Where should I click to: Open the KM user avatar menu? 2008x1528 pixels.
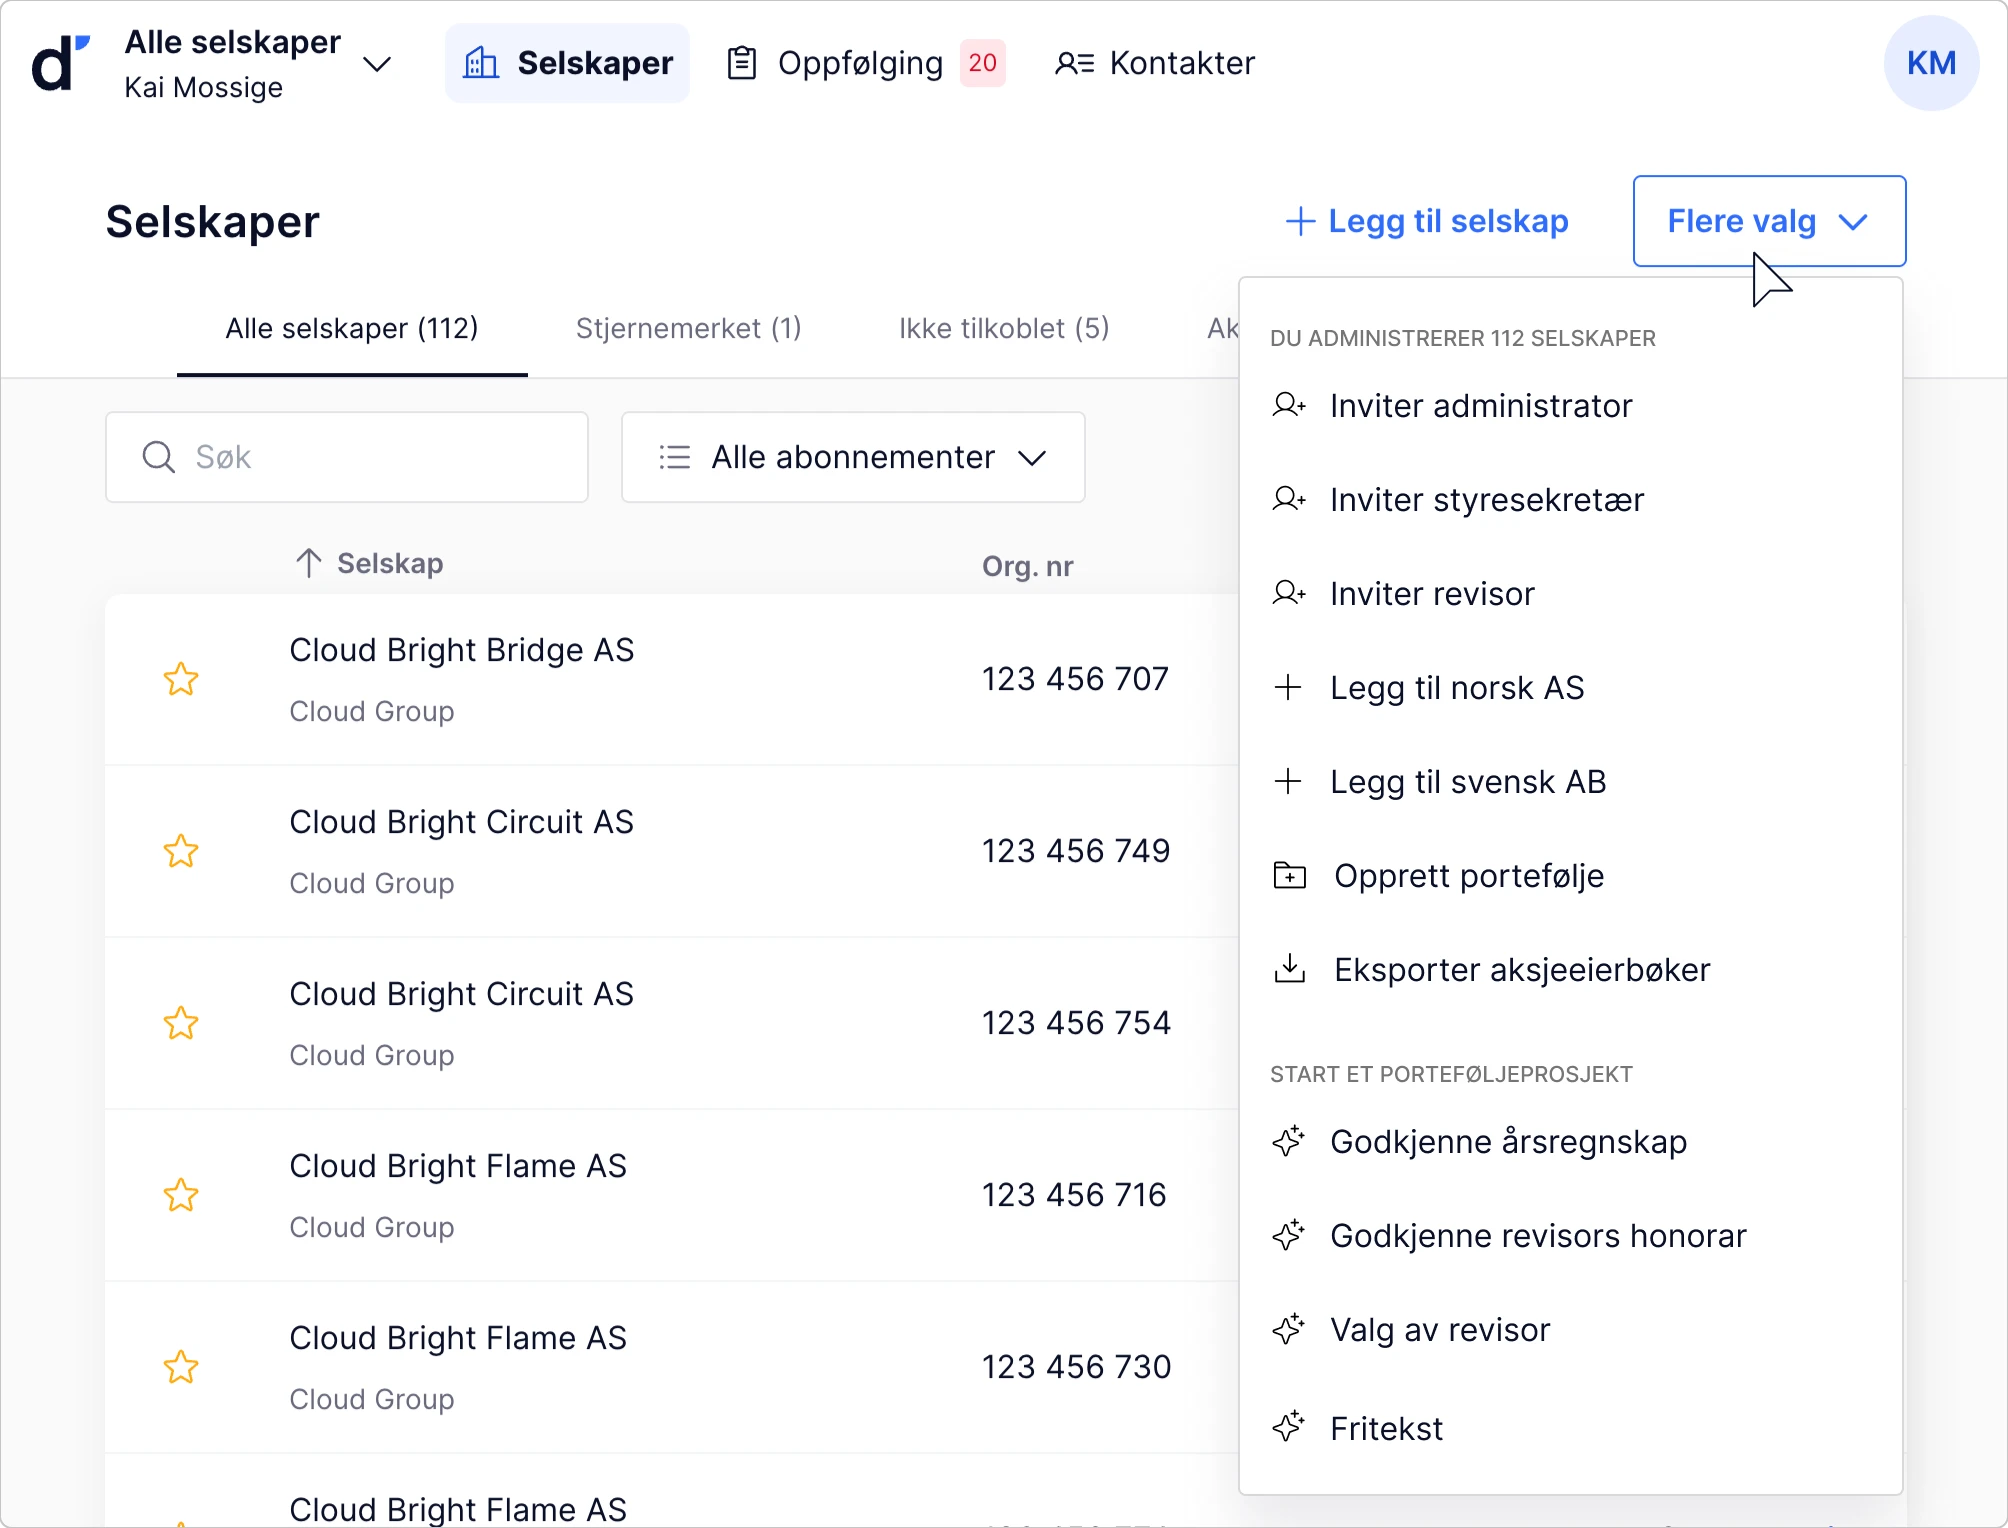1931,63
